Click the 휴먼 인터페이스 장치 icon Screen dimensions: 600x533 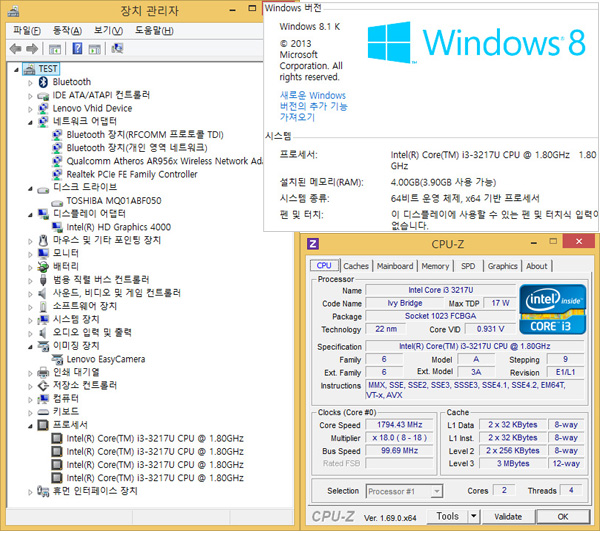tap(43, 491)
